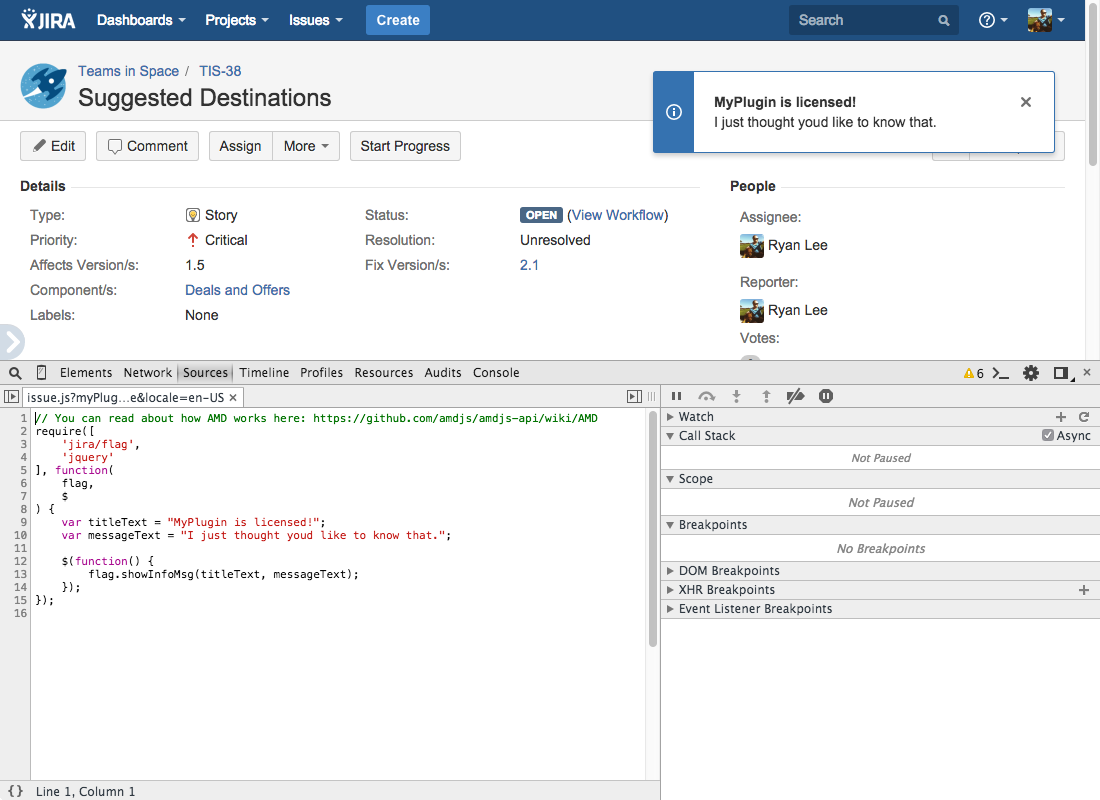Refresh watch expressions

(1086, 416)
